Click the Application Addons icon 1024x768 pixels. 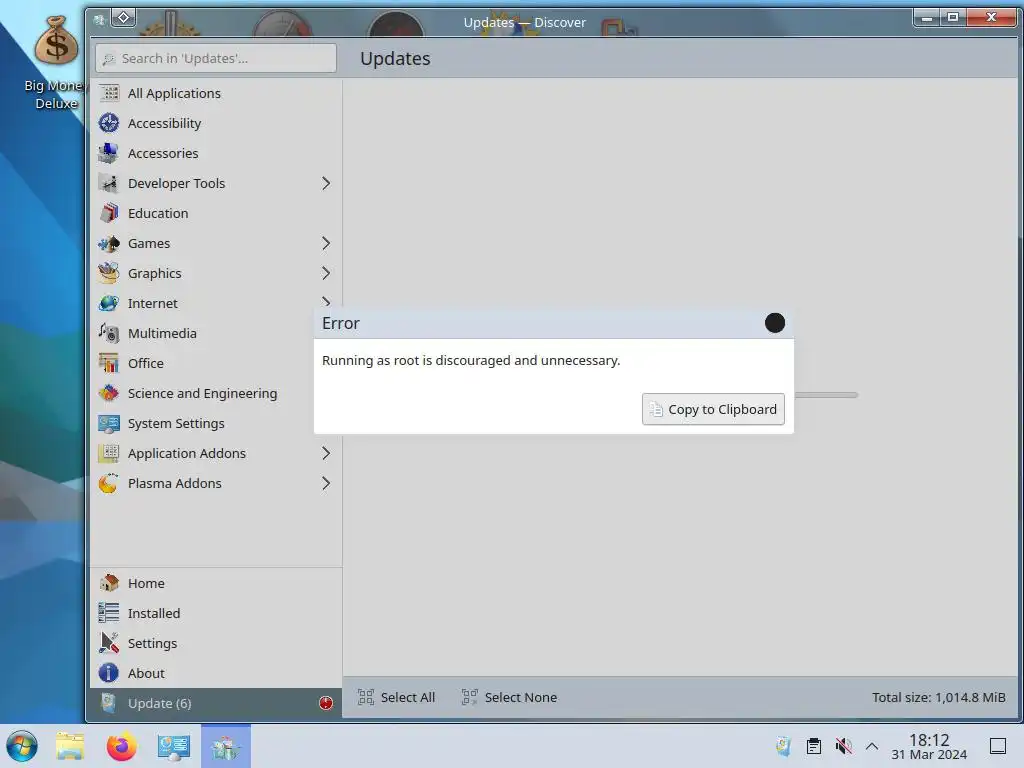(109, 454)
